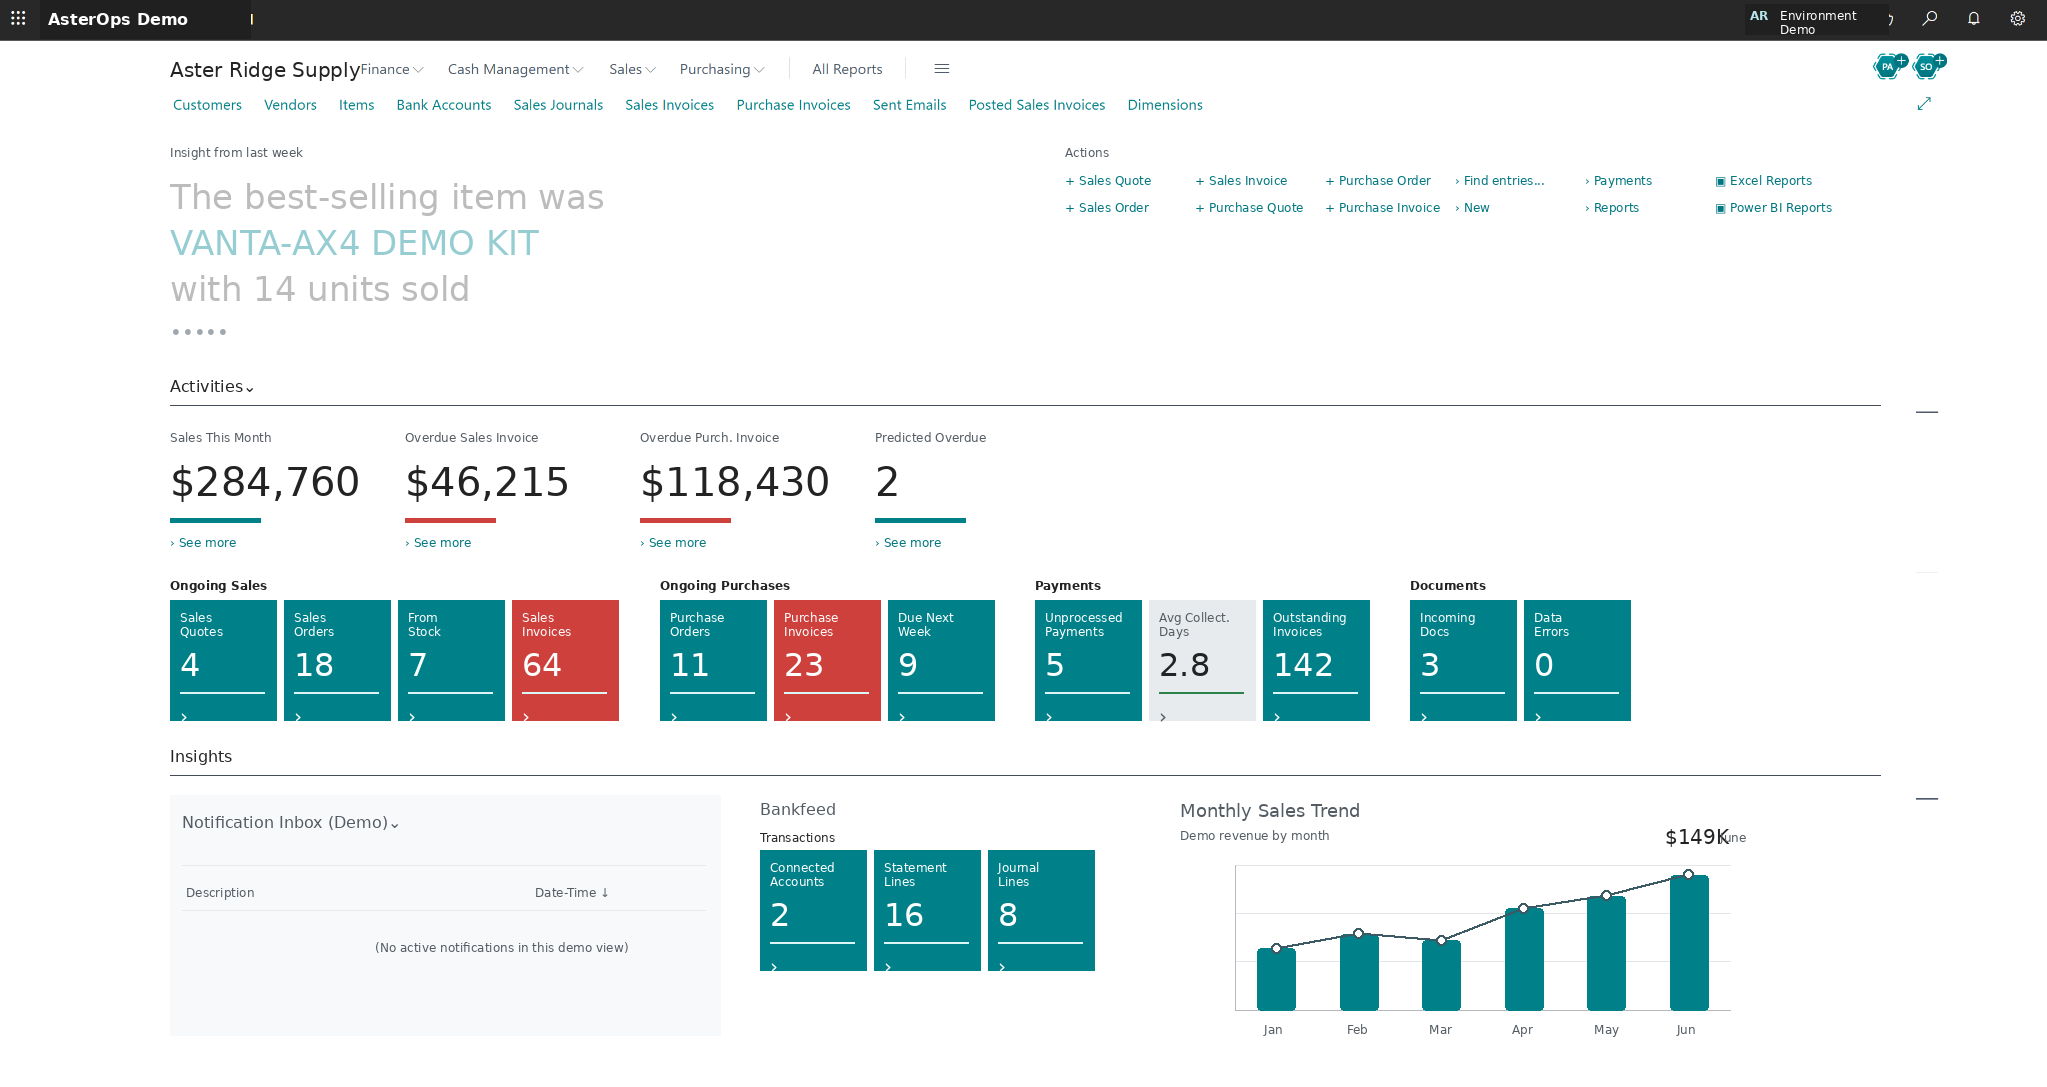Open the notifications bell
The image size is (2047, 1087).
point(1974,19)
